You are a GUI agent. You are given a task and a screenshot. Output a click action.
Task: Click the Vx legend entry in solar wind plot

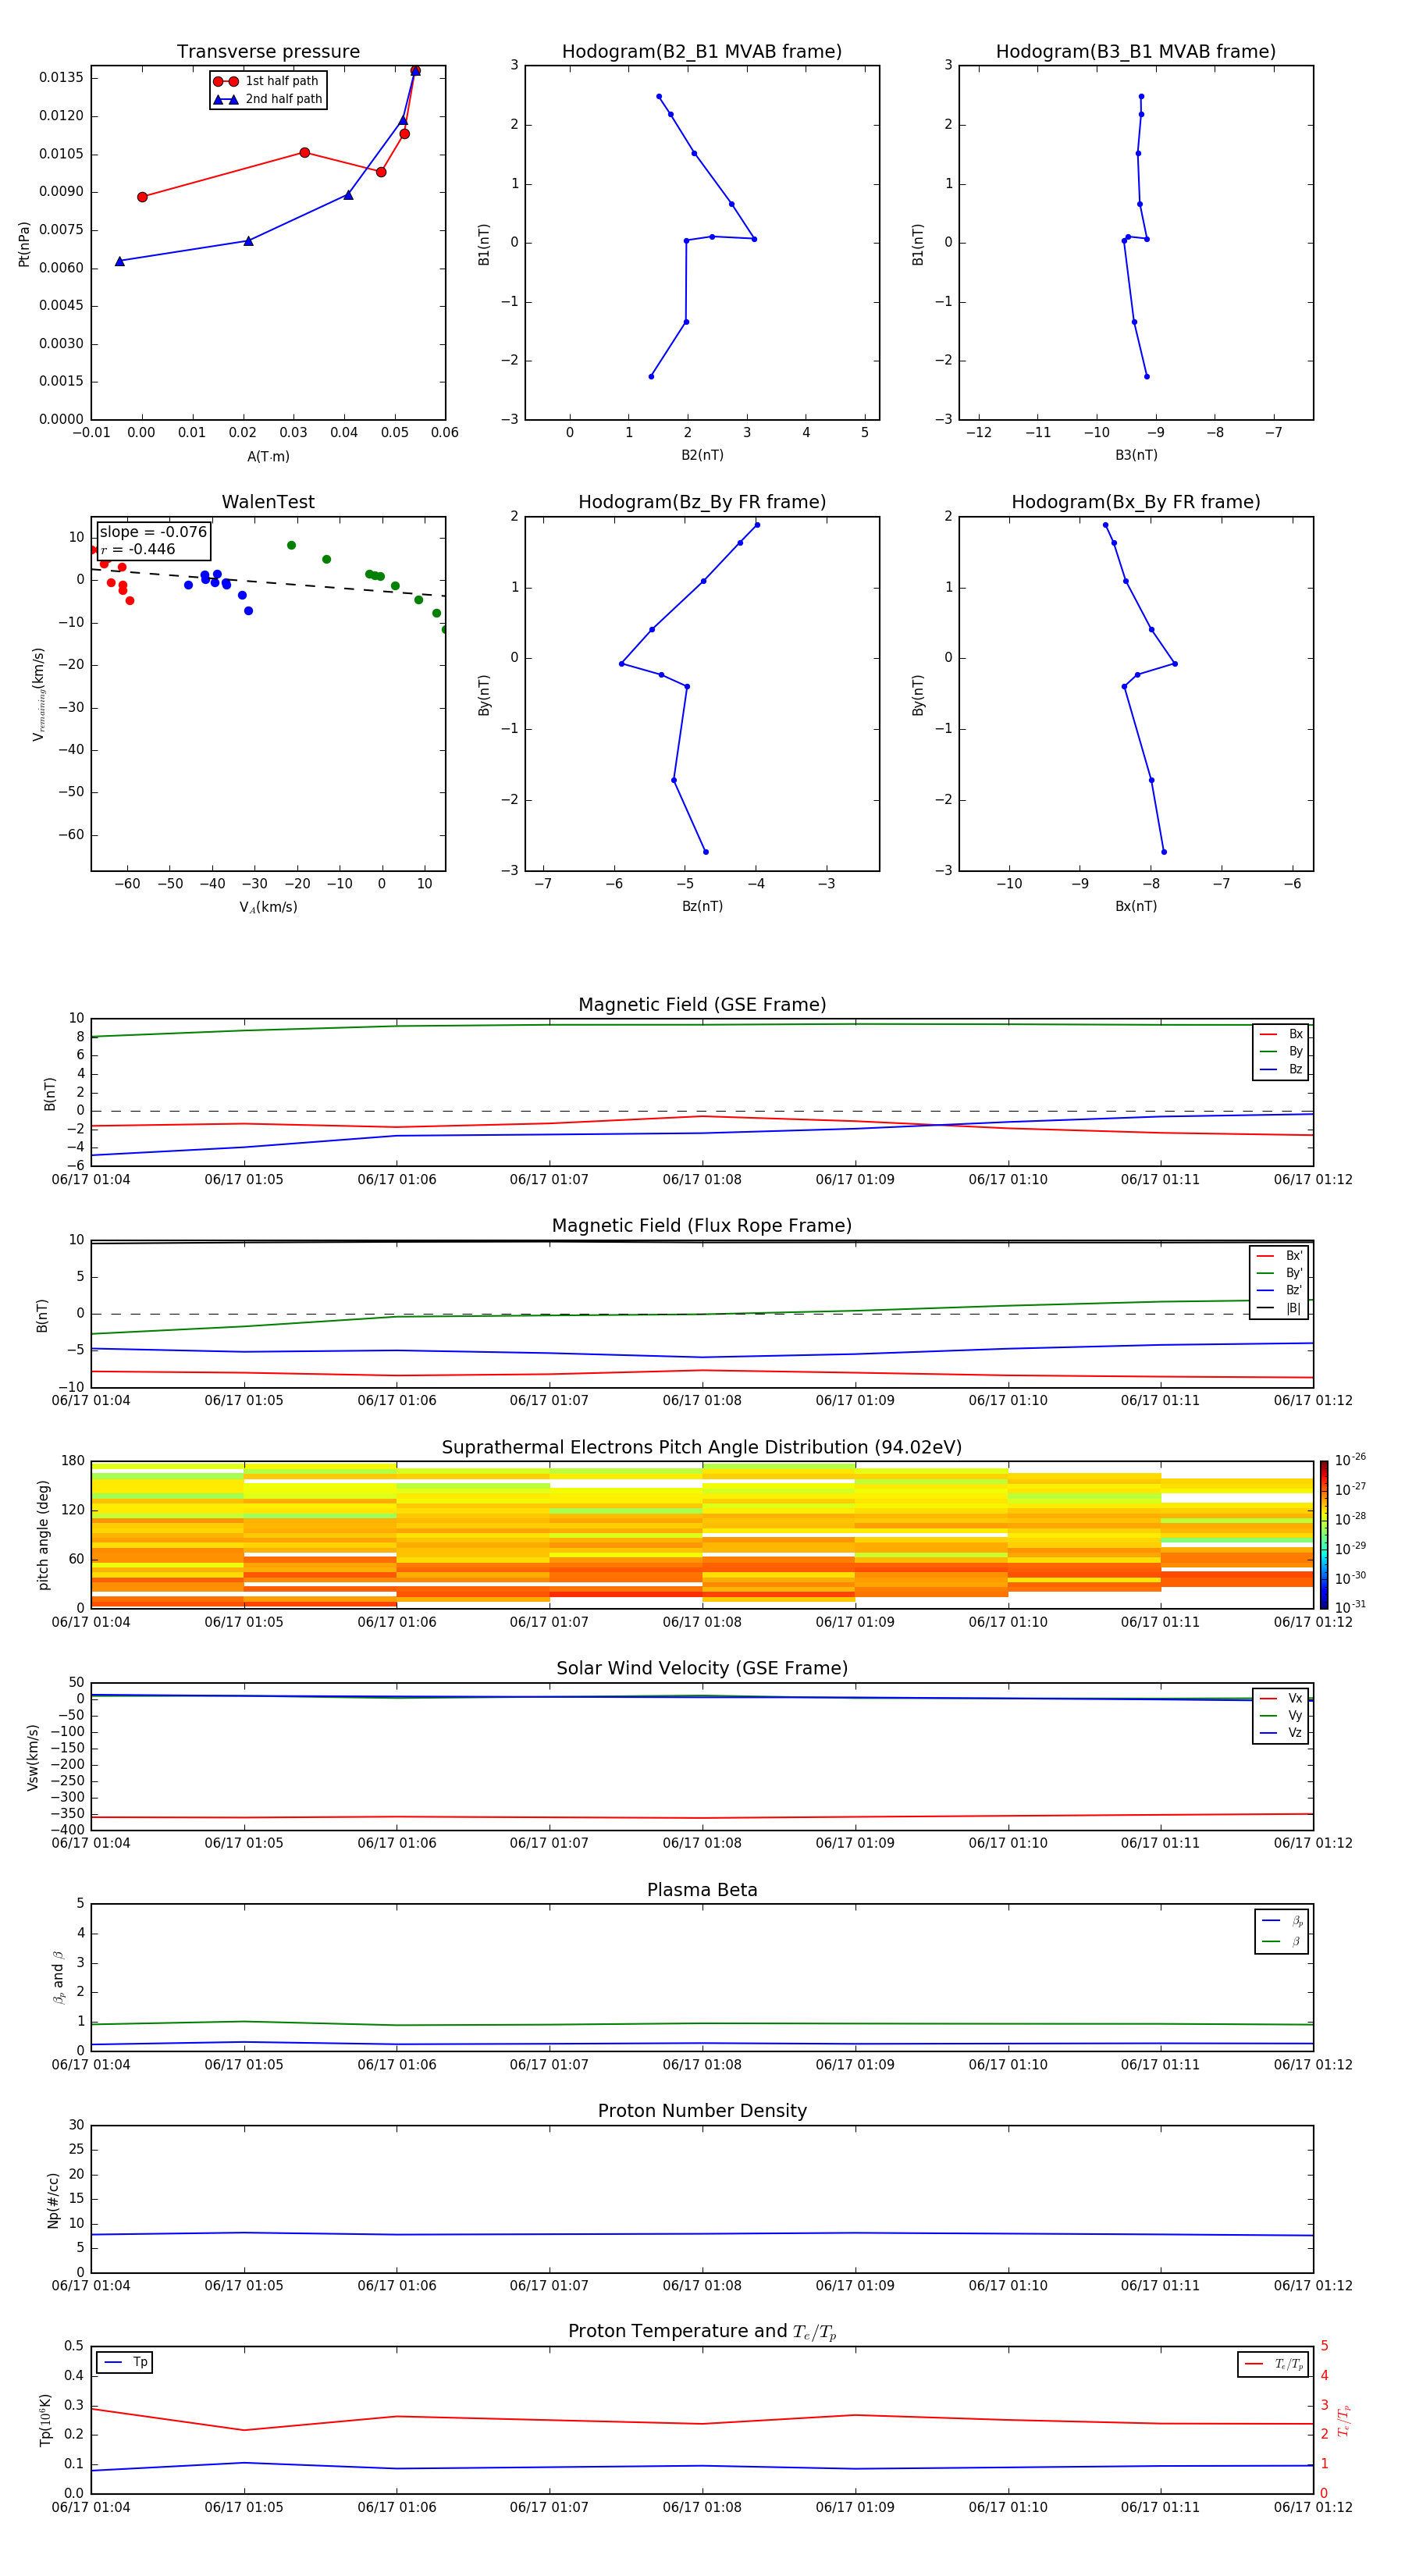click(1281, 1698)
